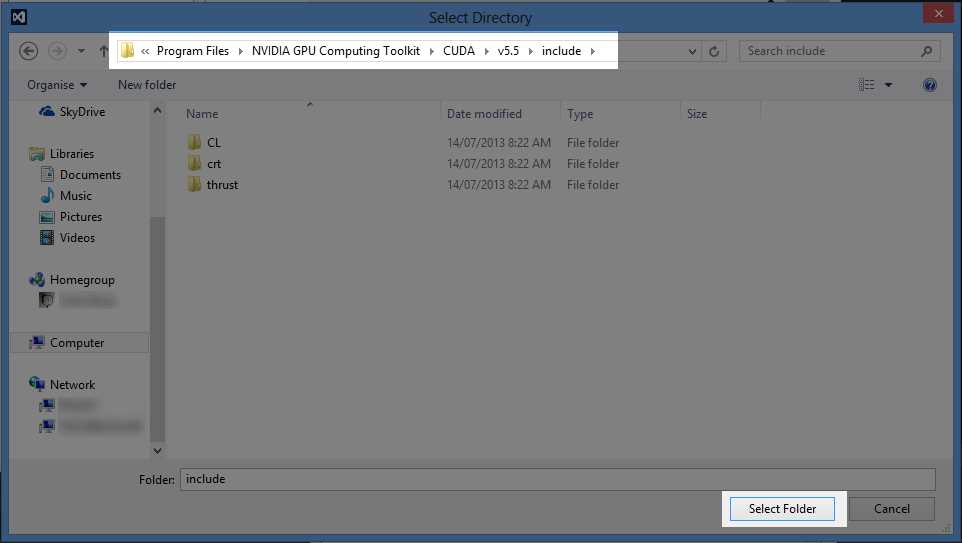Viewport: 962px width, 543px height.
Task: Open the recent locations dropdown arrow
Action: pyautogui.click(x=81, y=51)
